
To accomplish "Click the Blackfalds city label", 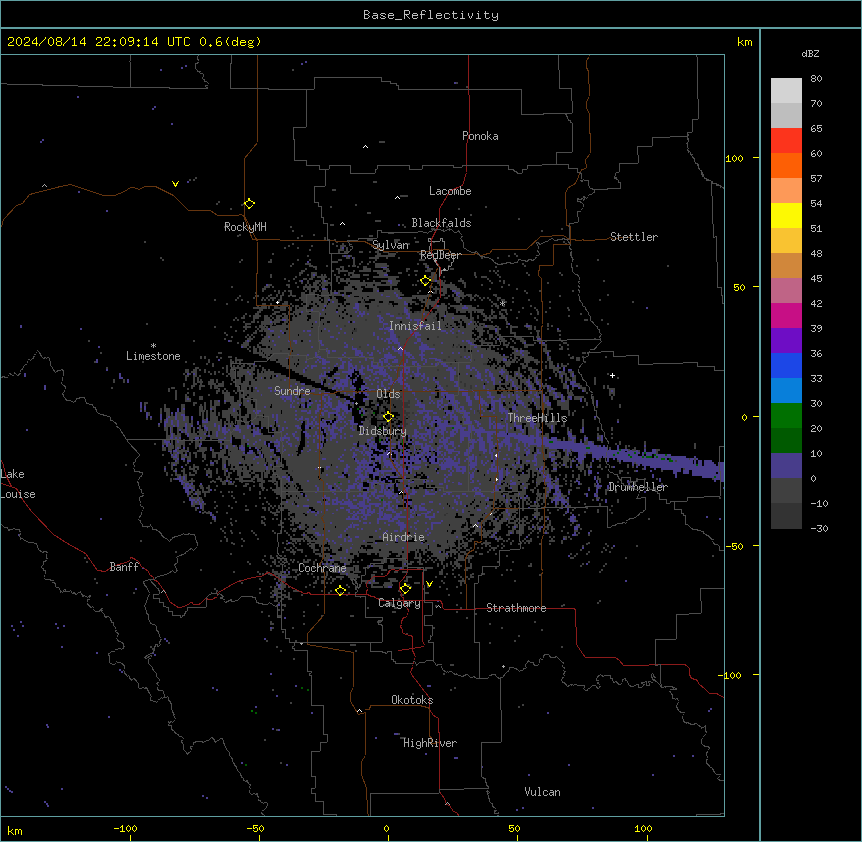I will click(441, 223).
